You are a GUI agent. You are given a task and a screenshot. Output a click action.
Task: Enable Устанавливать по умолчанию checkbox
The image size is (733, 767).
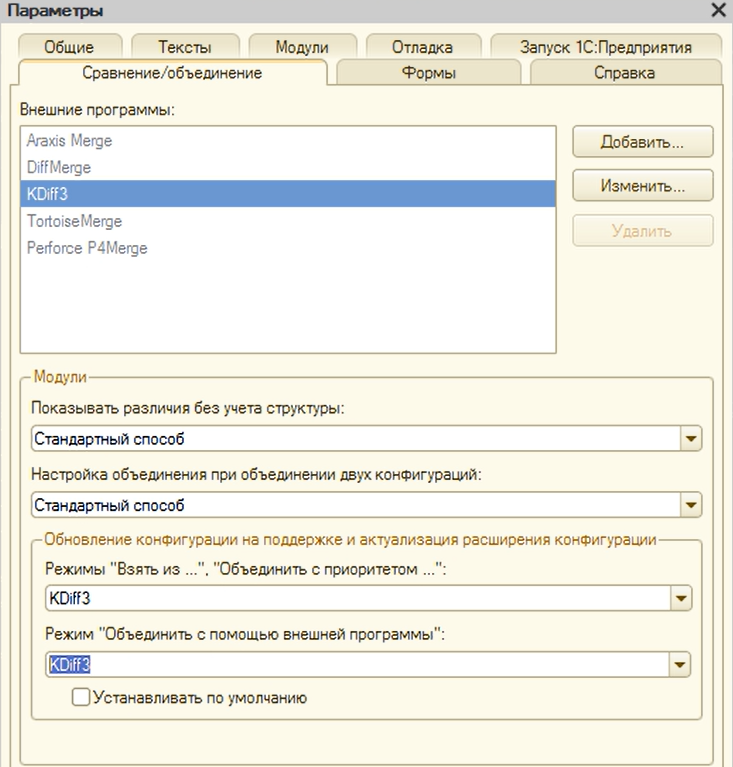coord(81,697)
